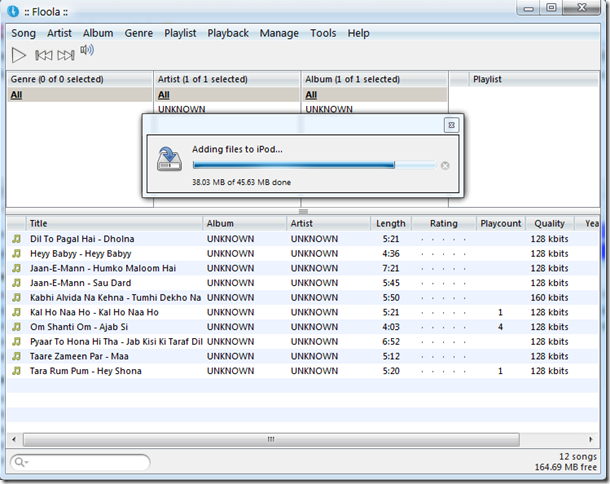Select the song Kal Ho Naa Ho - Kal Ho Naa Ho

tap(302, 312)
